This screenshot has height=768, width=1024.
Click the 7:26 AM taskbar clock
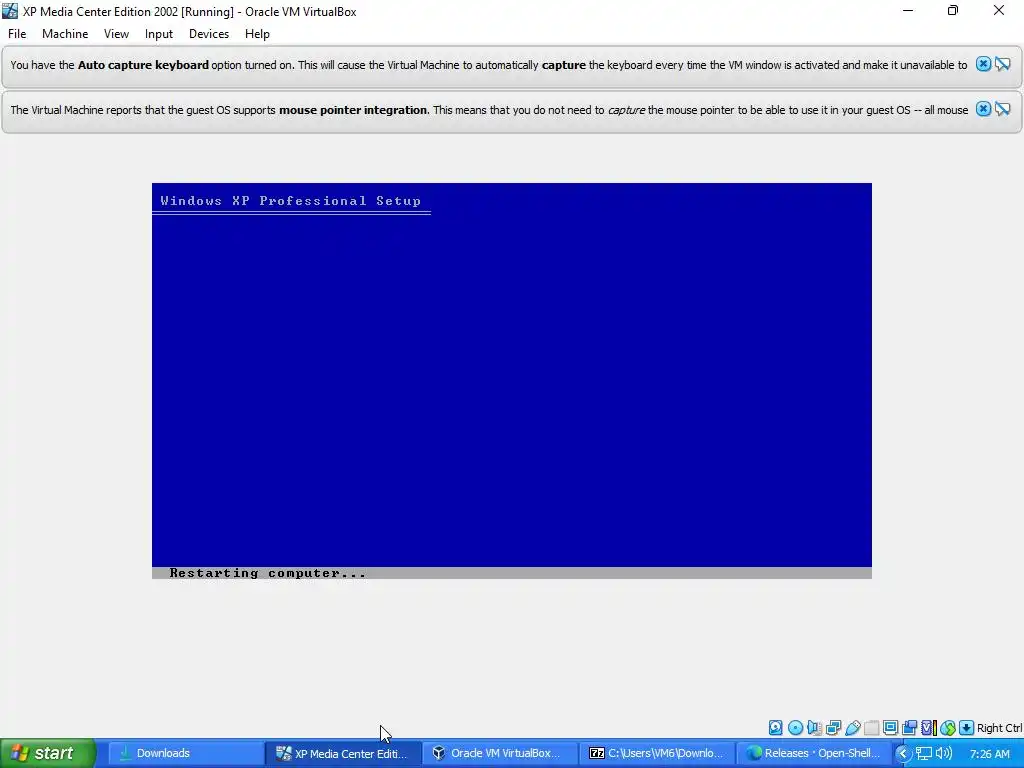click(989, 754)
